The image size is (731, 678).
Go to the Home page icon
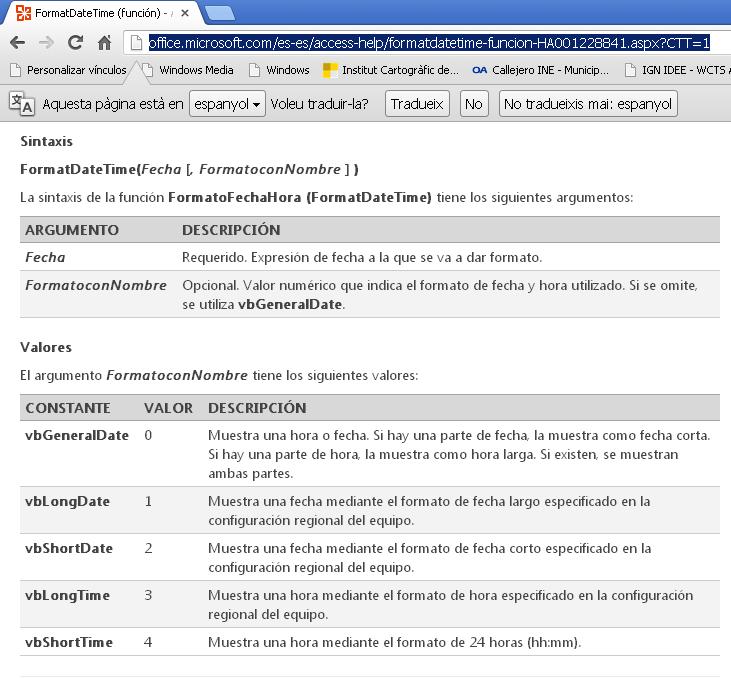(104, 42)
